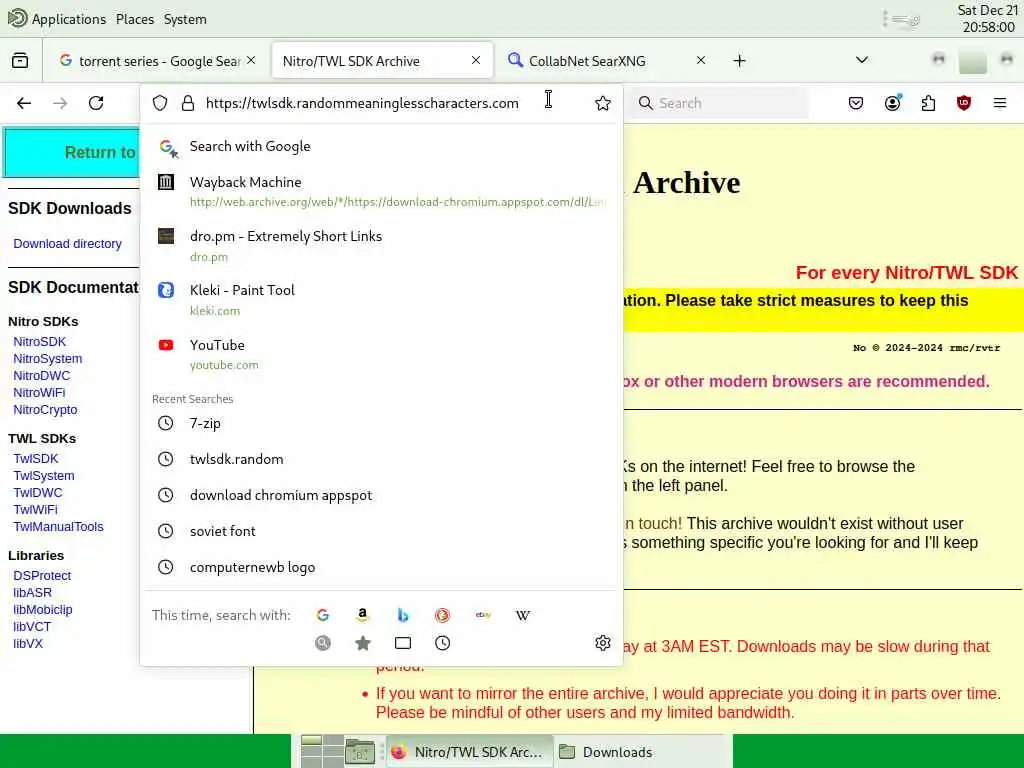The width and height of the screenshot is (1024, 768).
Task: View site security padlock info
Action: click(x=188, y=103)
